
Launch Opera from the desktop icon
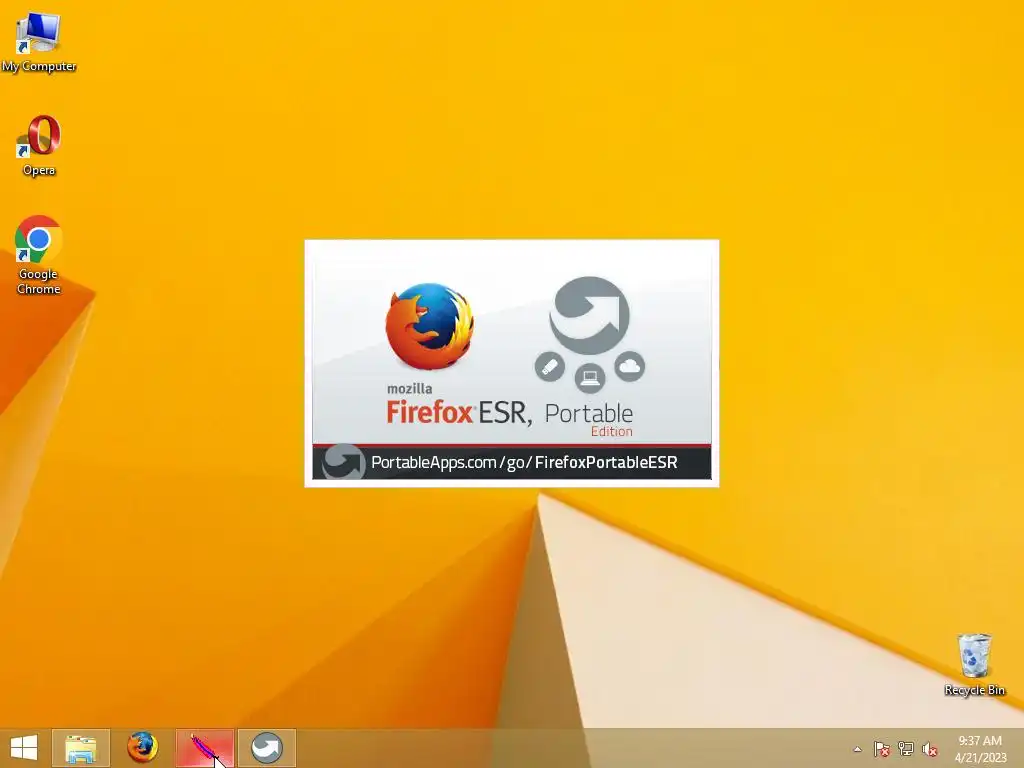tap(39, 145)
